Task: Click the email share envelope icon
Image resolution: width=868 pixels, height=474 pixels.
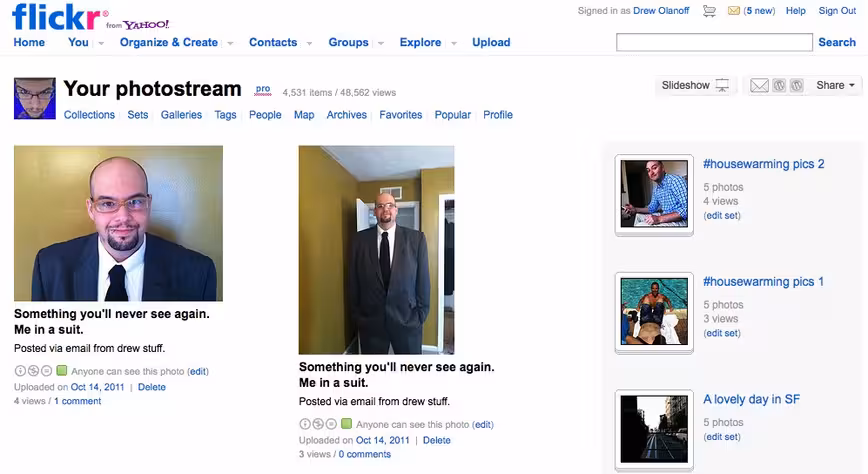Action: [x=759, y=85]
